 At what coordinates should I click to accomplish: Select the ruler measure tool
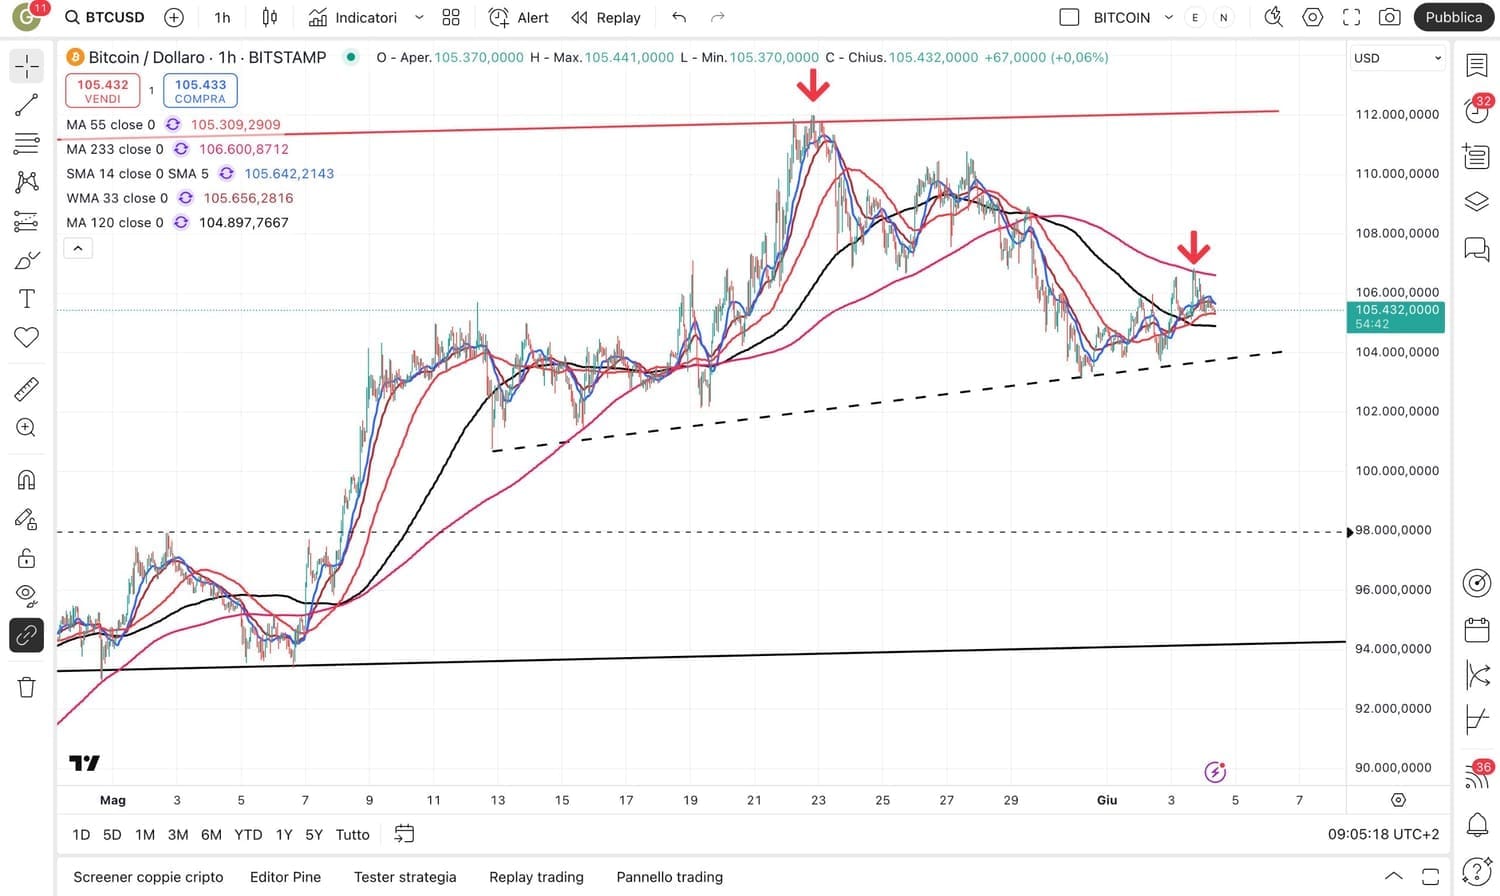[x=27, y=389]
